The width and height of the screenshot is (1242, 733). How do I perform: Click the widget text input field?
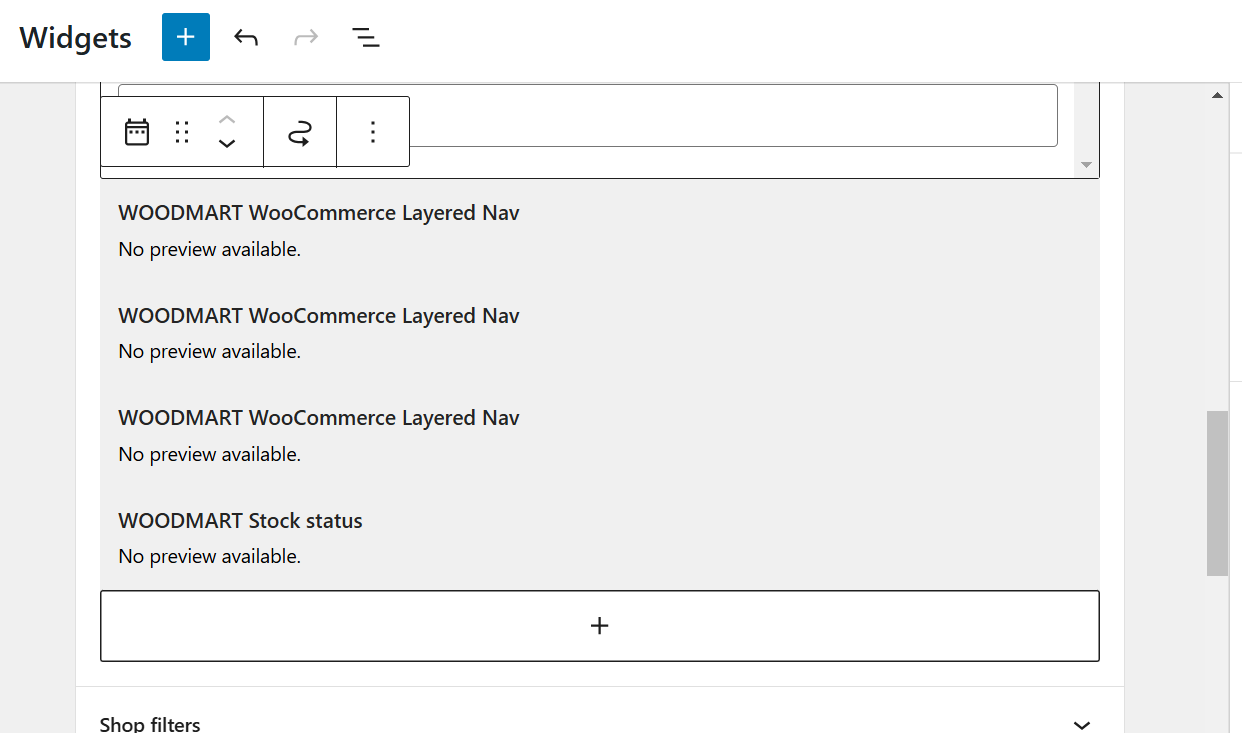[x=588, y=115]
